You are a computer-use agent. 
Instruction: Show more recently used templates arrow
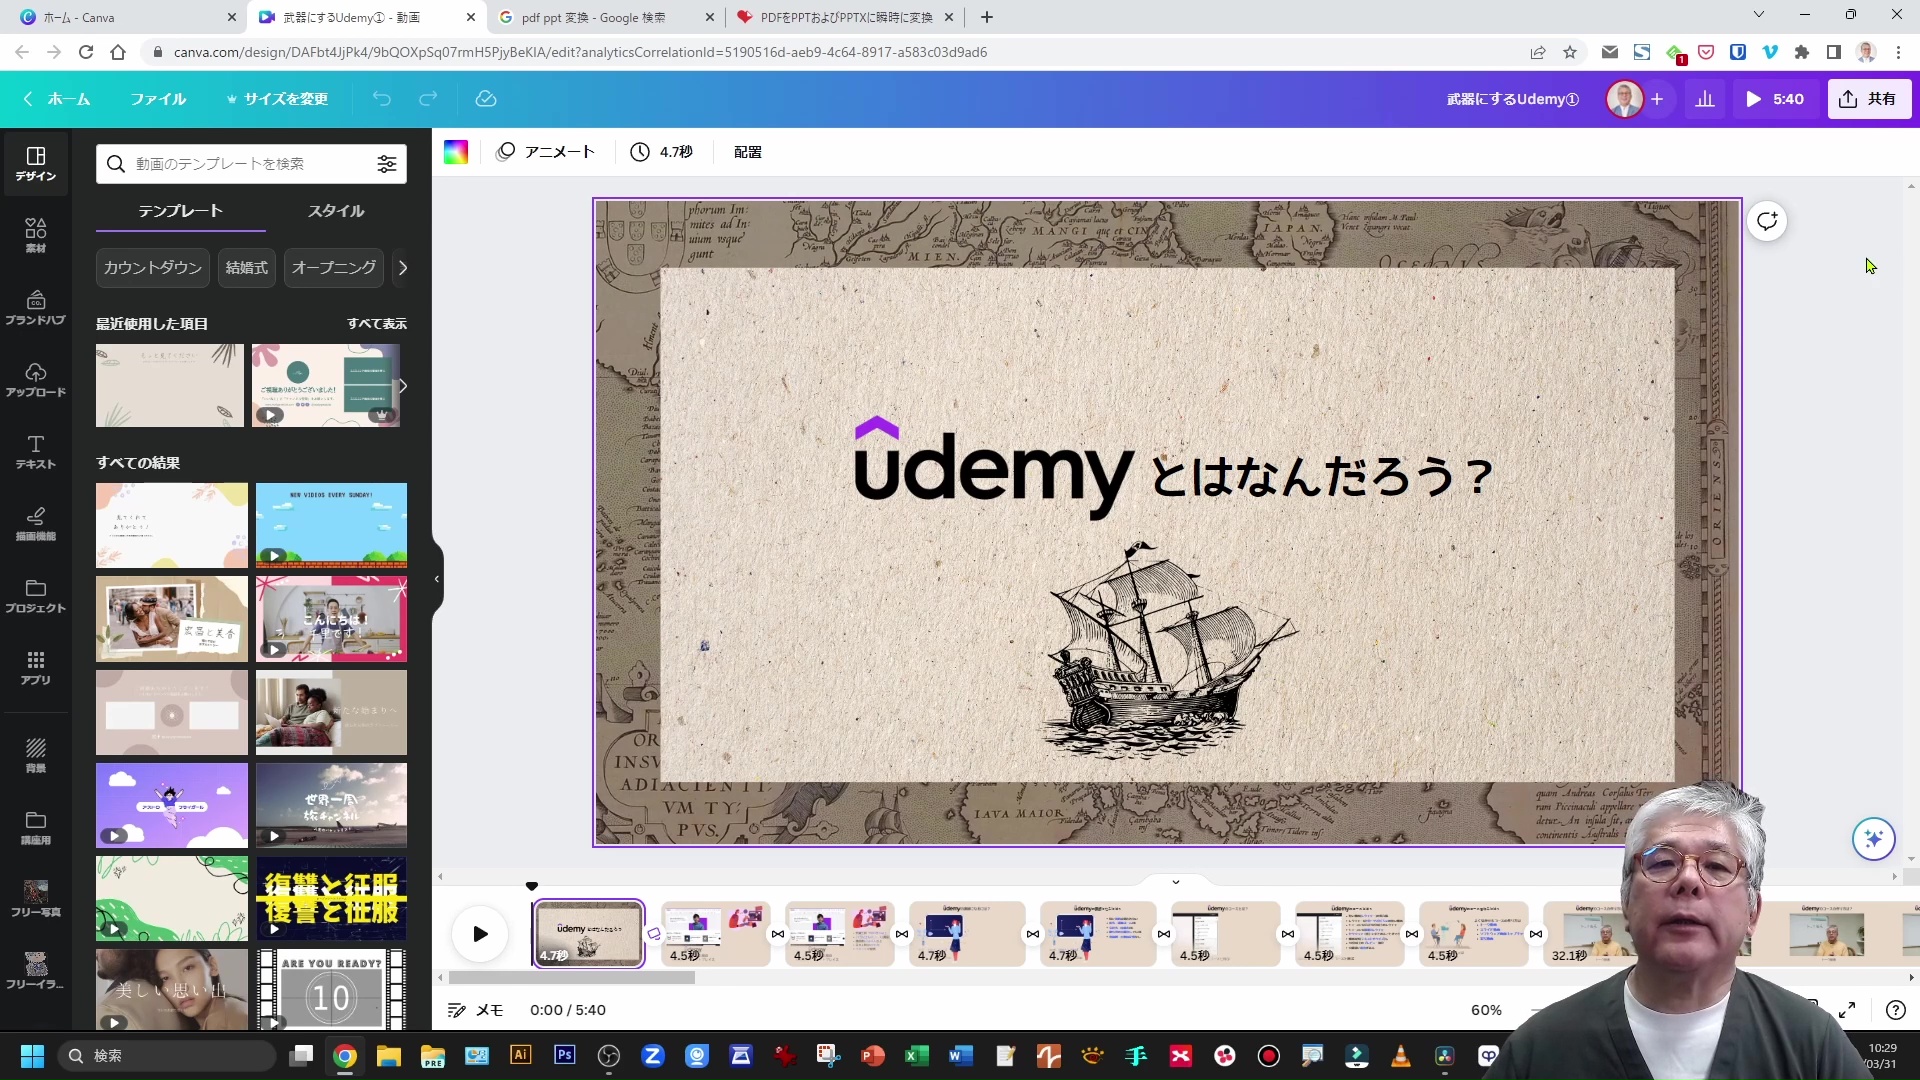click(x=403, y=386)
